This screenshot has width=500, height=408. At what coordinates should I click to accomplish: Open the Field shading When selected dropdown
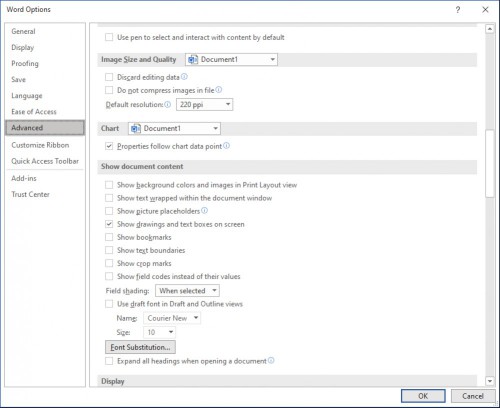click(187, 291)
